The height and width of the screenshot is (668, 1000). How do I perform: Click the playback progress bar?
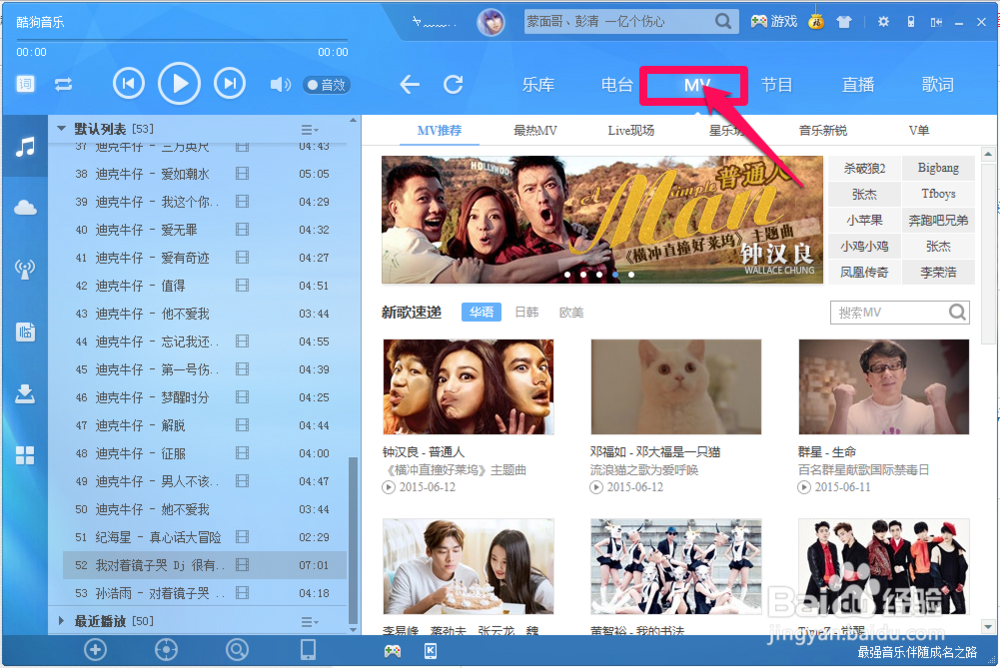coord(182,40)
